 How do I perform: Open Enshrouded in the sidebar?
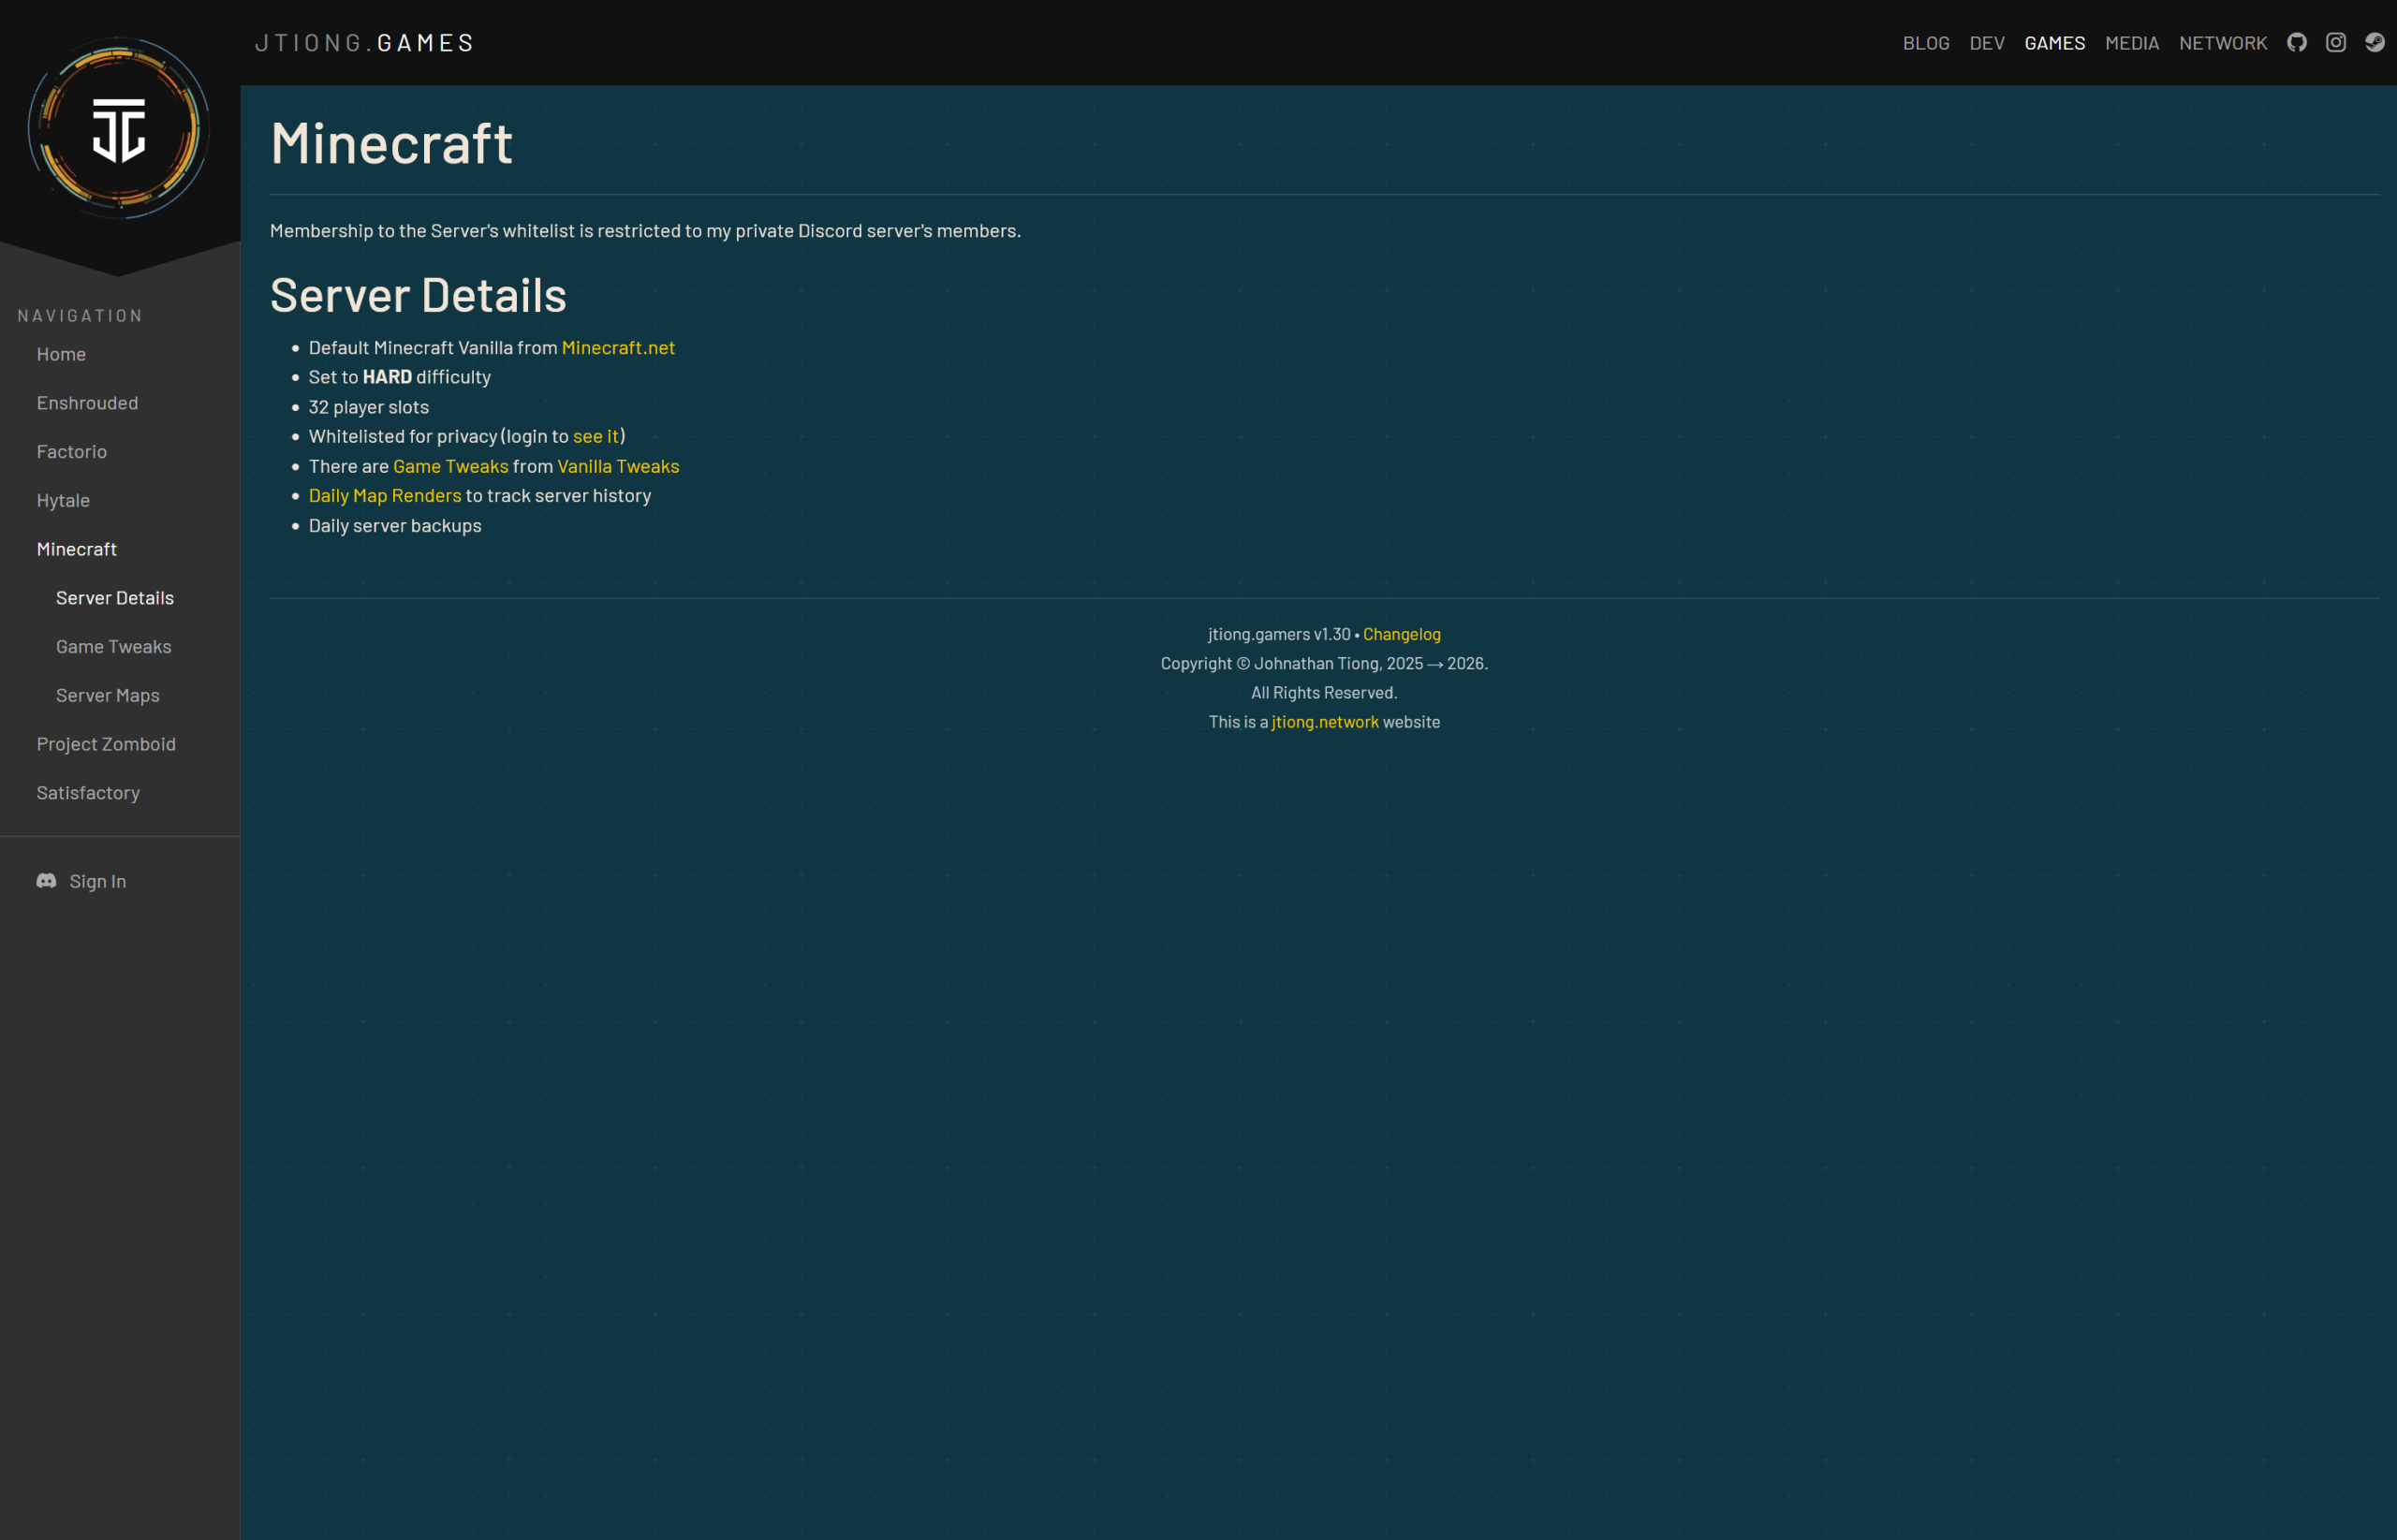click(x=87, y=403)
